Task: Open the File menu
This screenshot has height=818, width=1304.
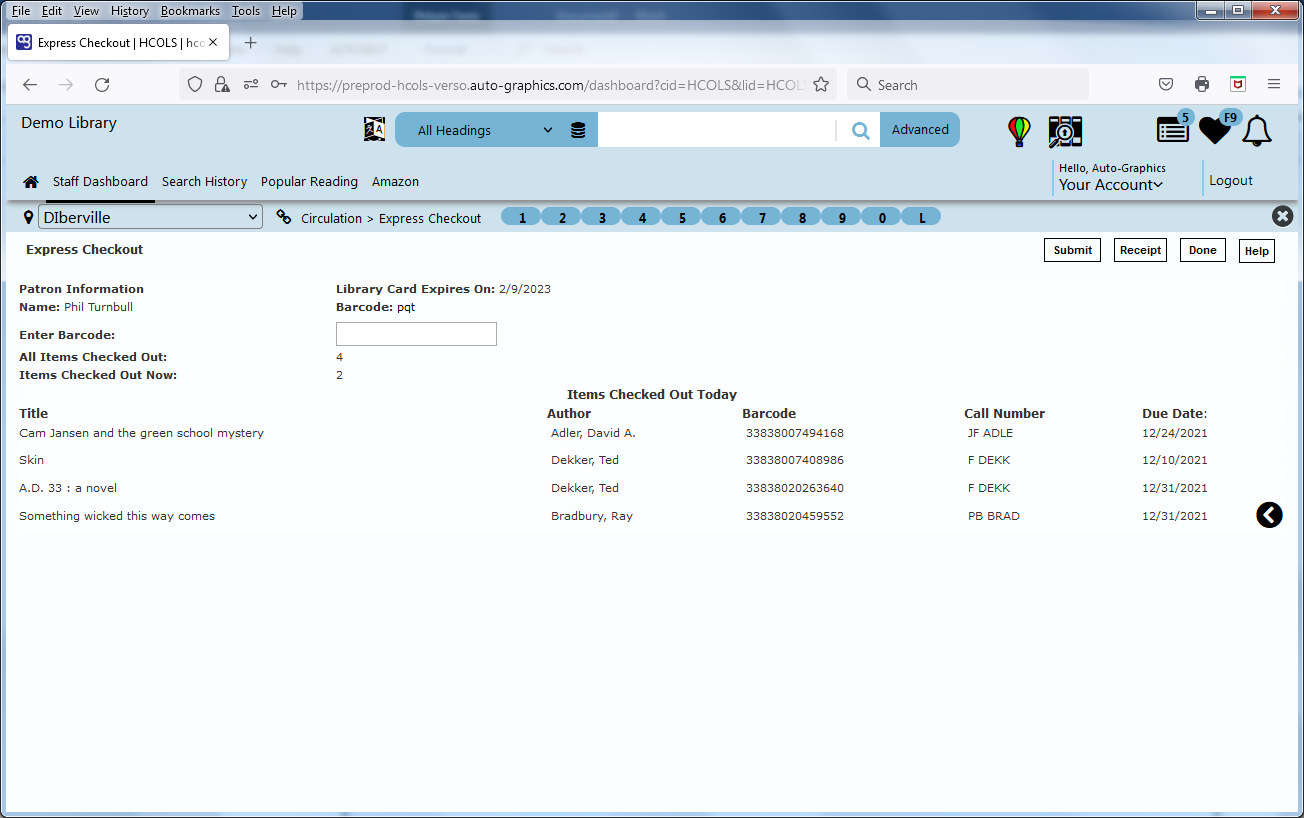Action: 20,11
